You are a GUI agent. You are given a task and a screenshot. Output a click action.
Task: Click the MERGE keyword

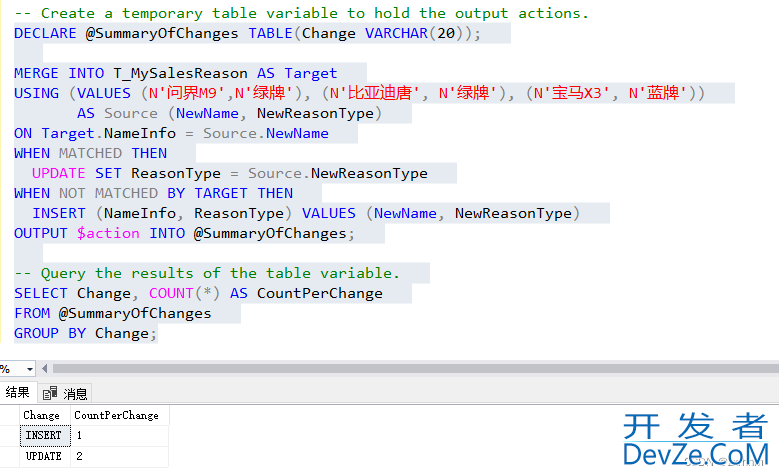(36, 73)
